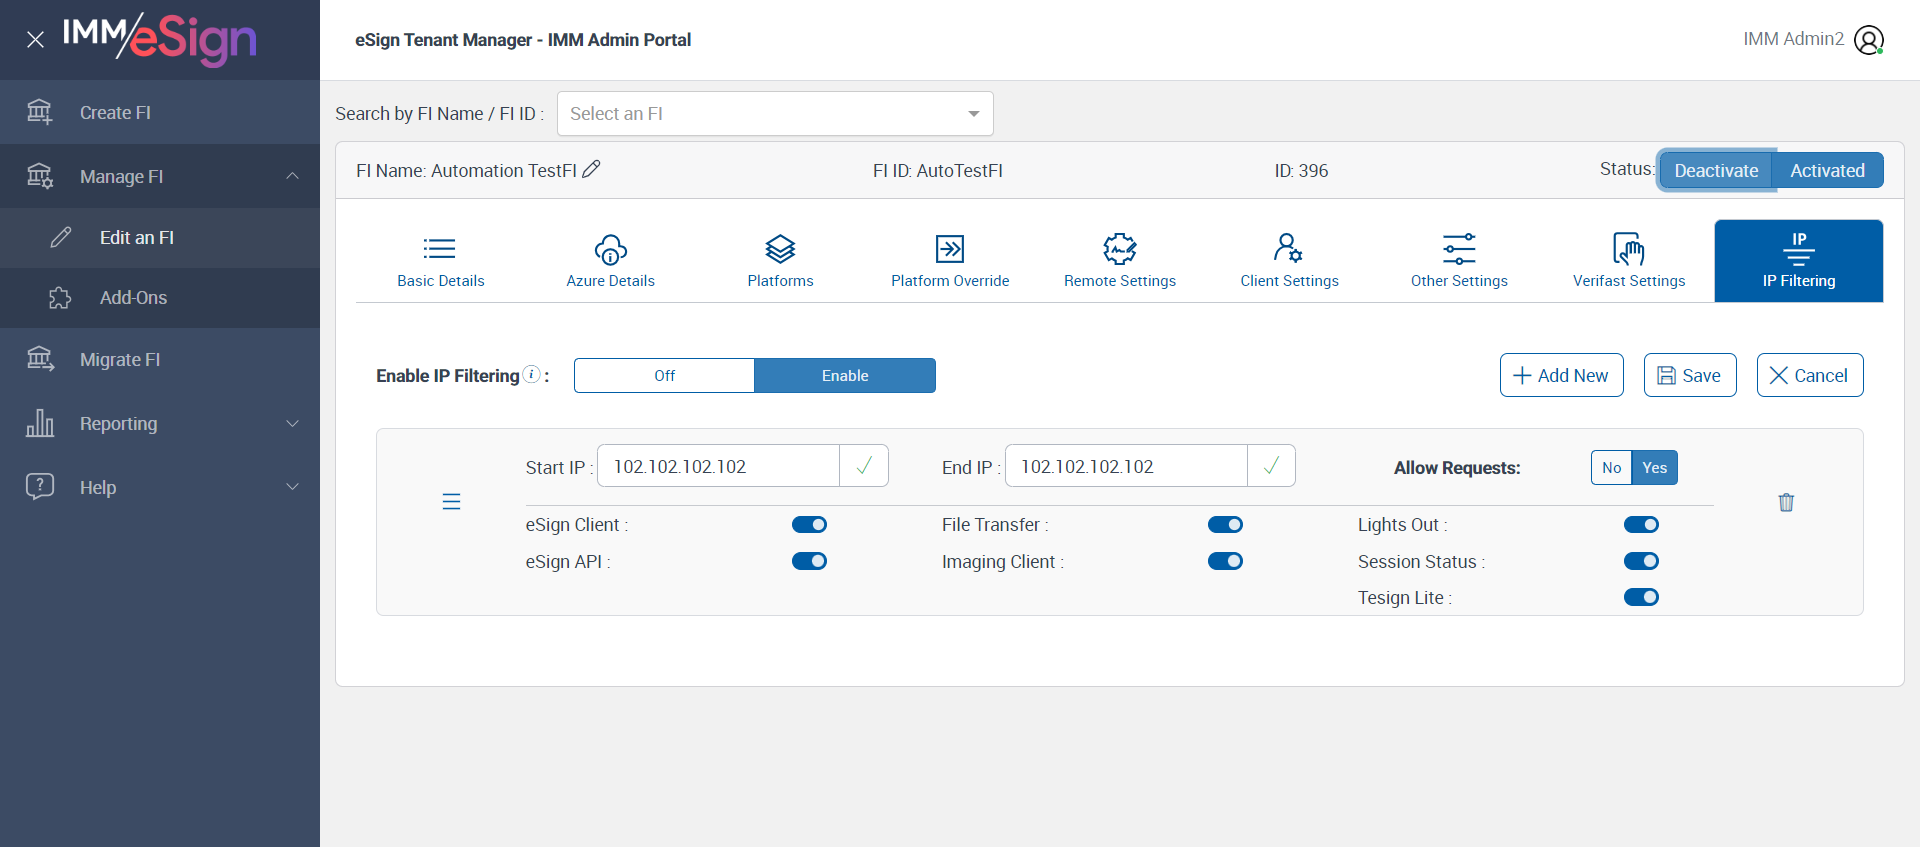The height and width of the screenshot is (847, 1920).
Task: Delete the IP range with trash icon
Action: [1786, 502]
